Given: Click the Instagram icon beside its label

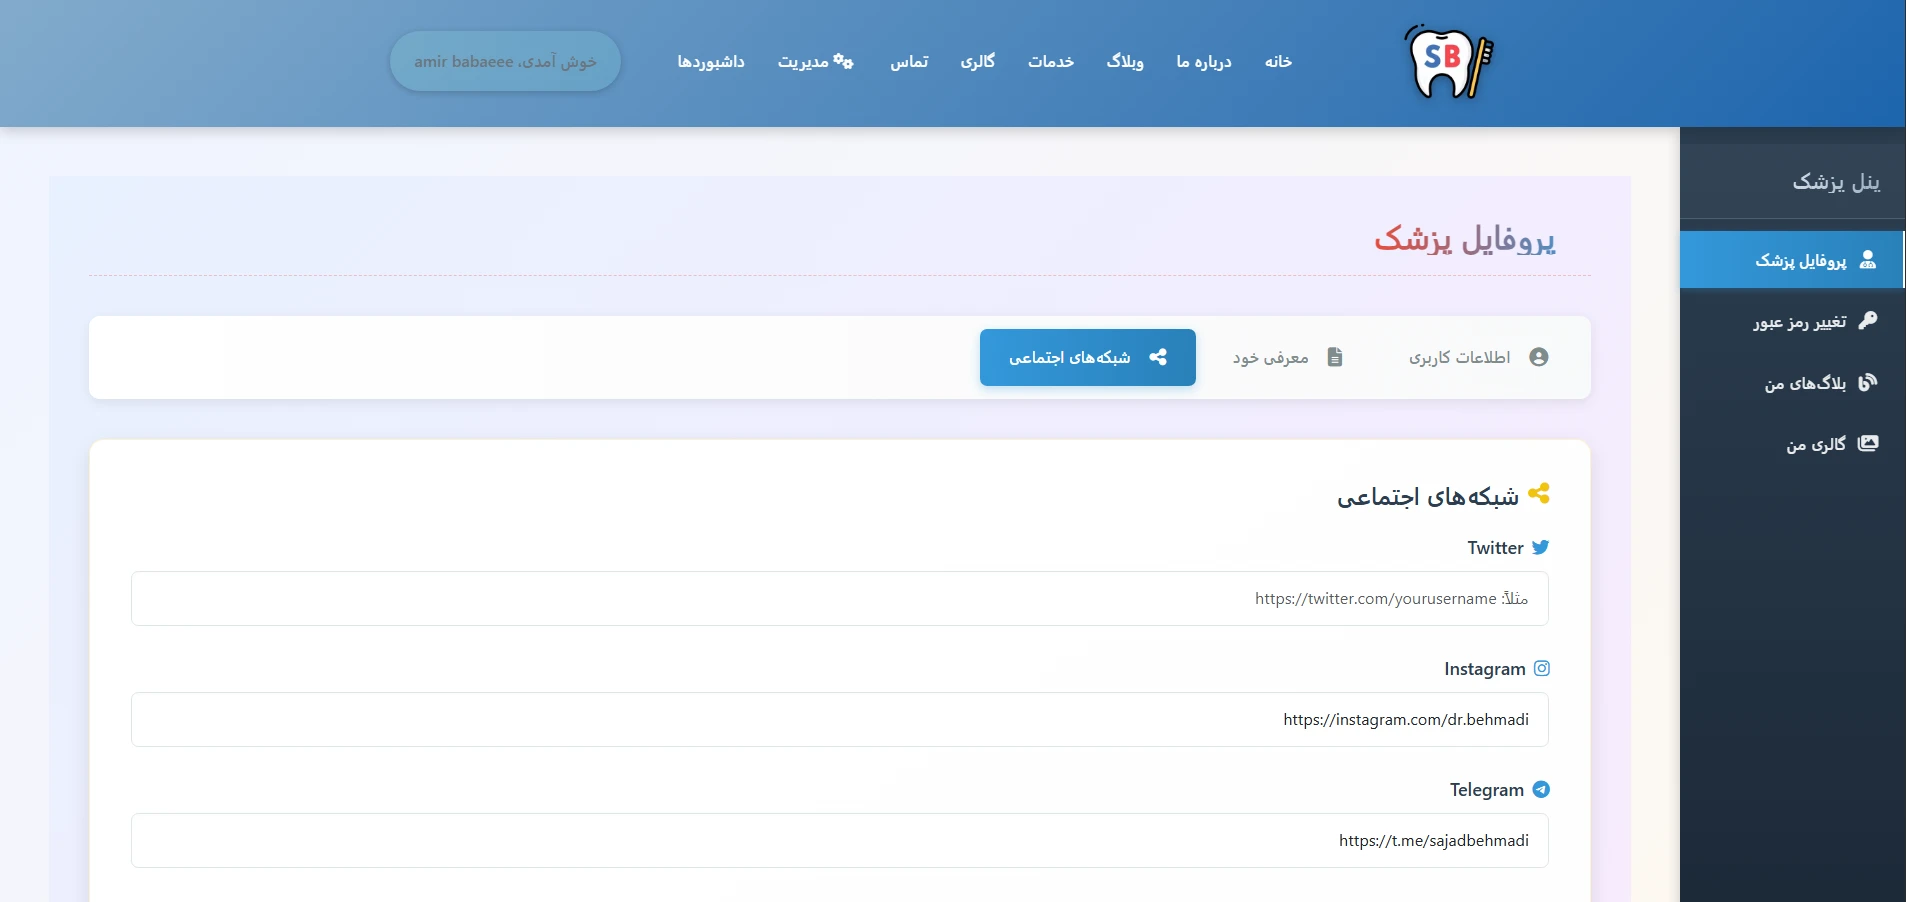Looking at the screenshot, I should pyautogui.click(x=1541, y=668).
